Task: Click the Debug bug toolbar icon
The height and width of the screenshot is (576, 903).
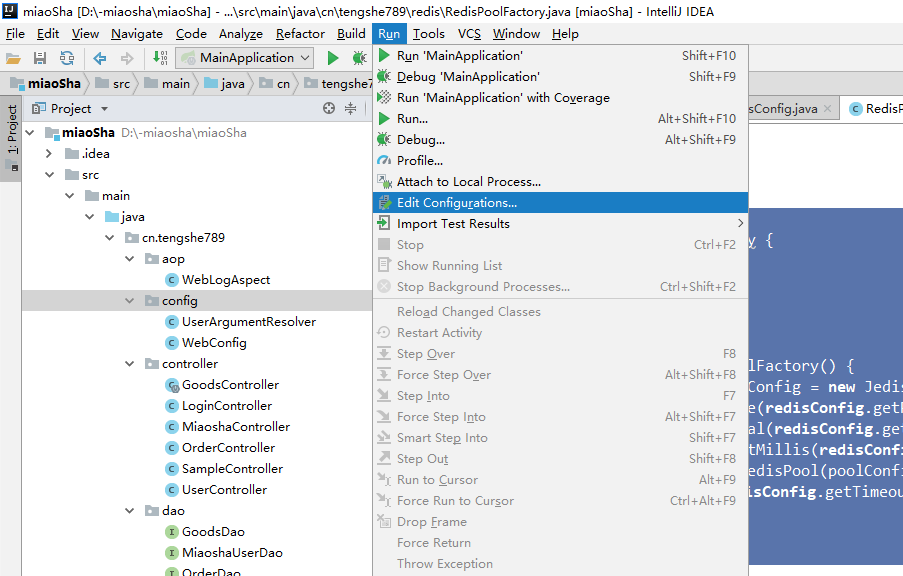Action: [x=359, y=58]
